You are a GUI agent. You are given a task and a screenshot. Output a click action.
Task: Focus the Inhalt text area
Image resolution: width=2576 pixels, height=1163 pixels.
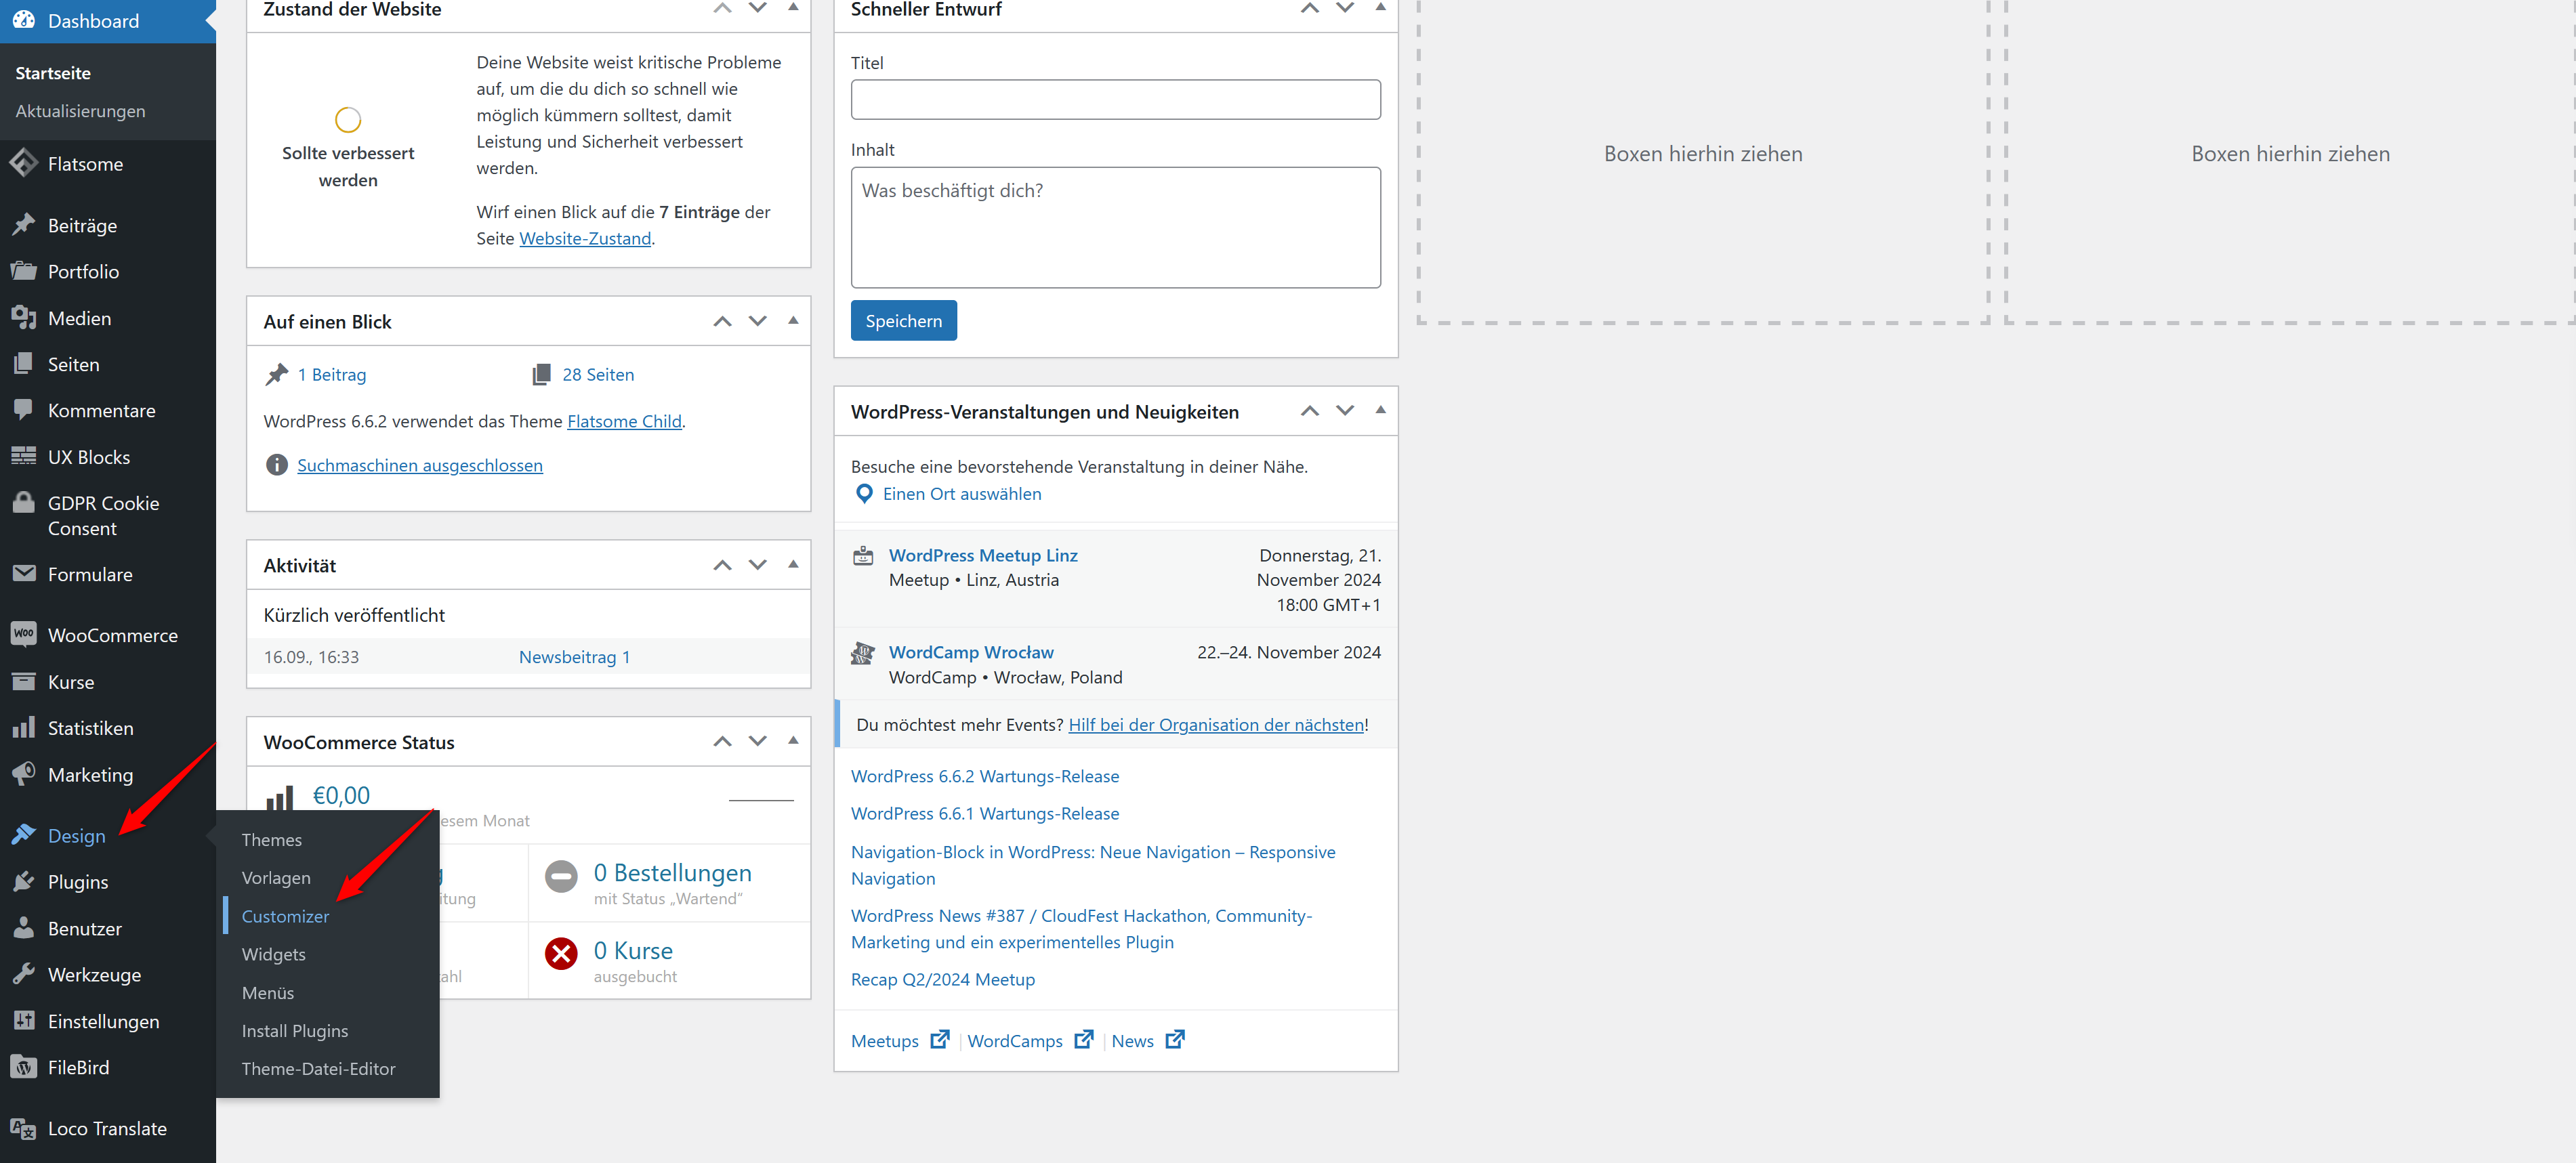tap(1115, 227)
